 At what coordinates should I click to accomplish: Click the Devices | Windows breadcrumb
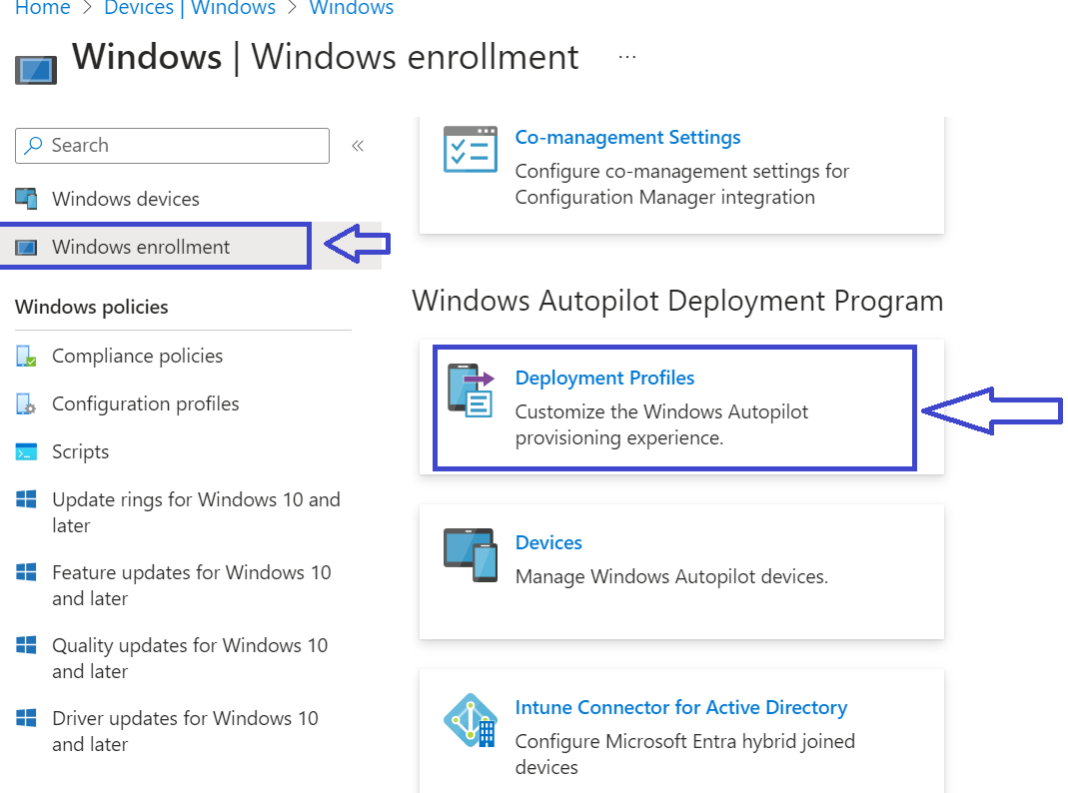189,8
